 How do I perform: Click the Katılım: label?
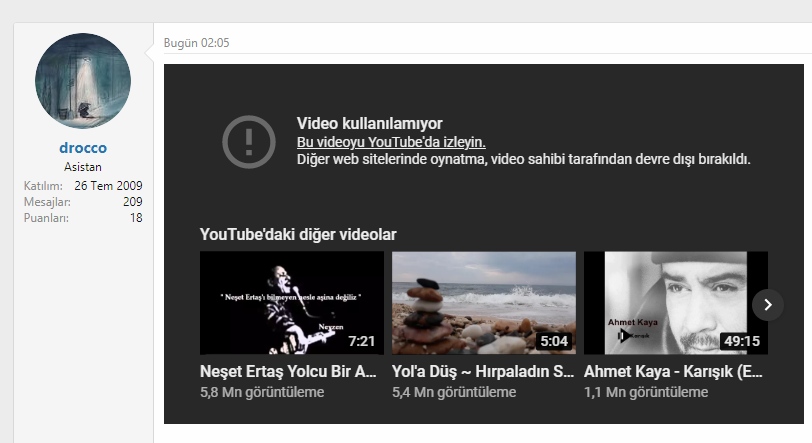(43, 185)
